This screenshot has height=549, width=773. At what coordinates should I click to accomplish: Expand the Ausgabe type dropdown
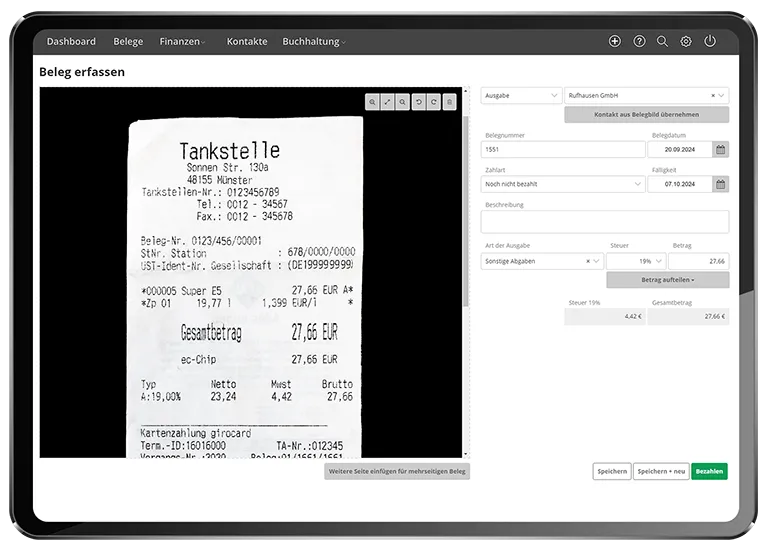tap(521, 96)
